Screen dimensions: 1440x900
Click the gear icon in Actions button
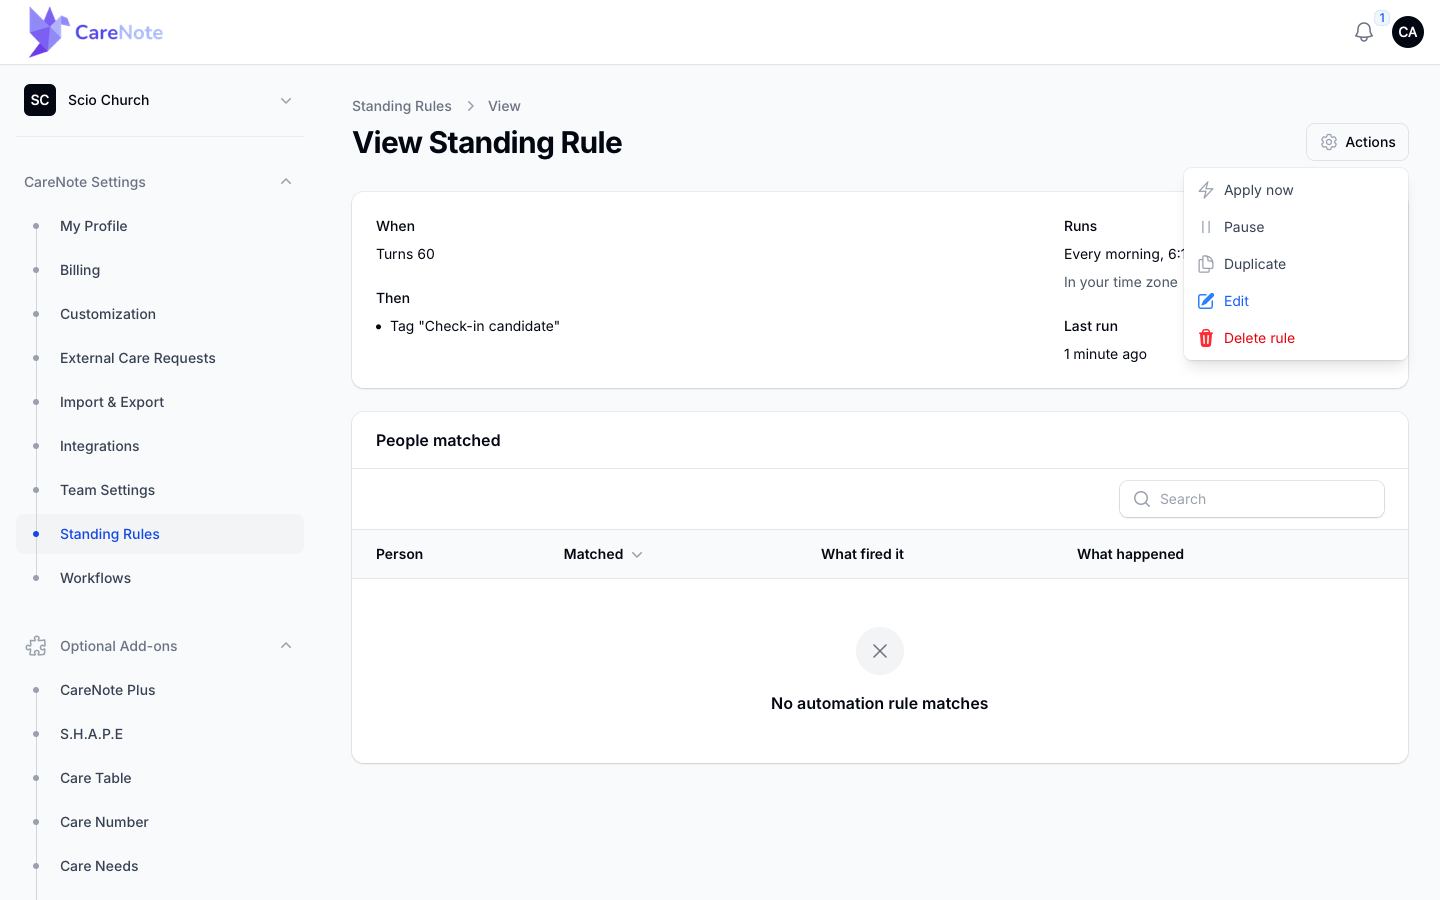[x=1329, y=142]
